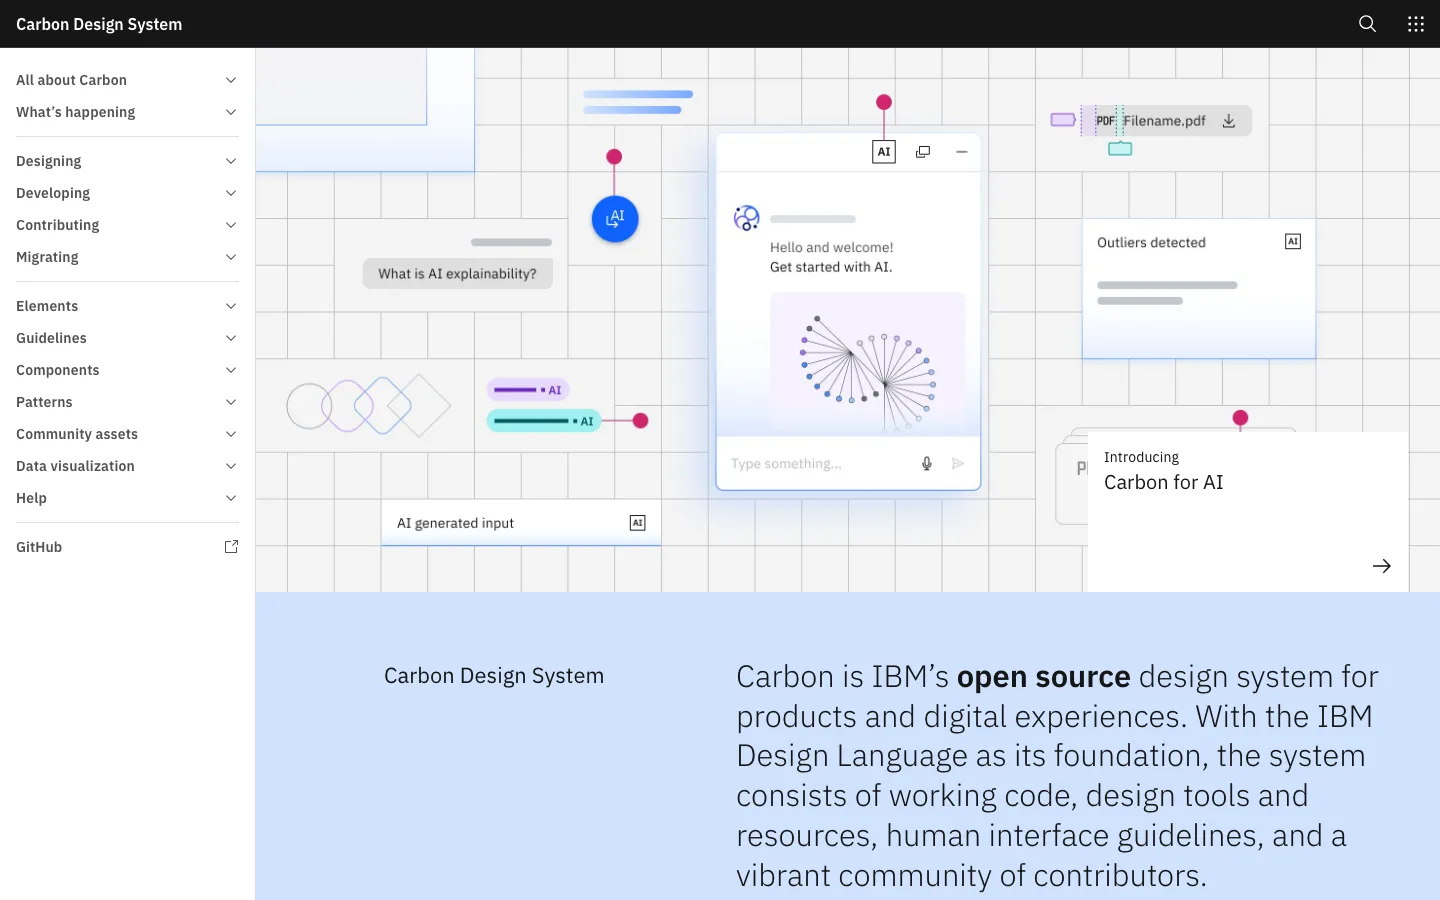Expand the Patterns nav section
Screen dimensions: 1440x900
pos(127,402)
